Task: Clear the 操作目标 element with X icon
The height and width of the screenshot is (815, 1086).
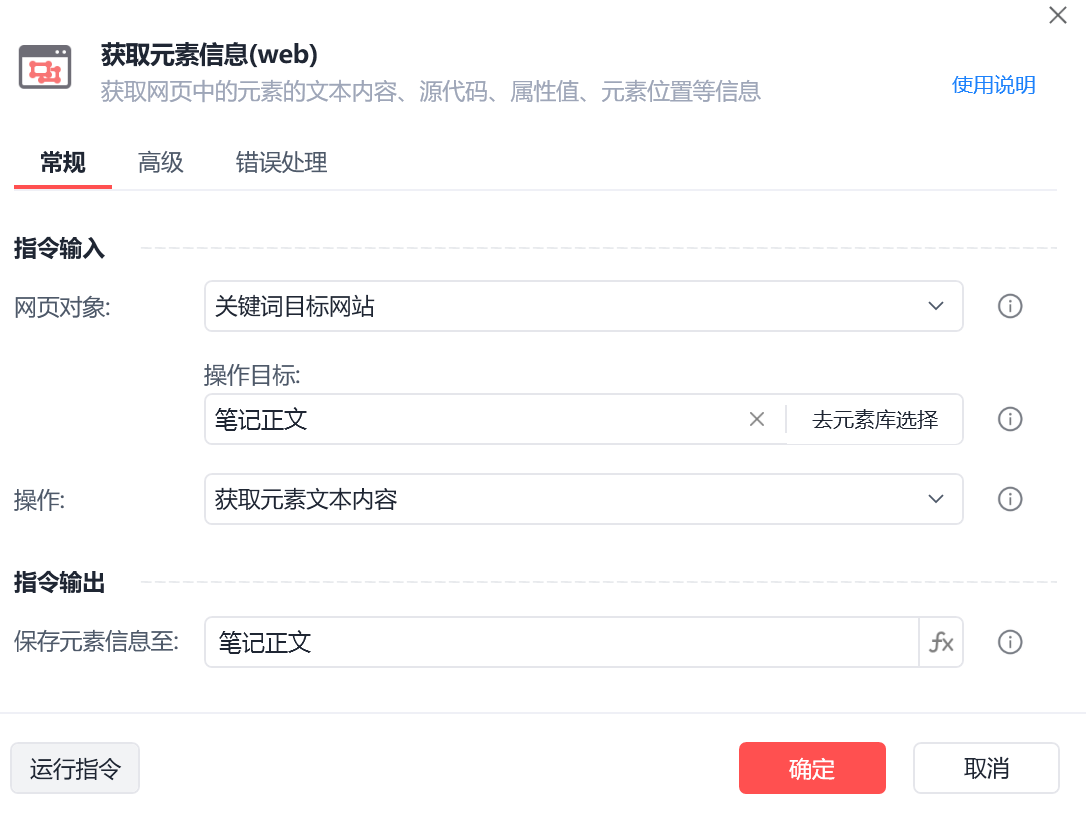Action: point(757,419)
